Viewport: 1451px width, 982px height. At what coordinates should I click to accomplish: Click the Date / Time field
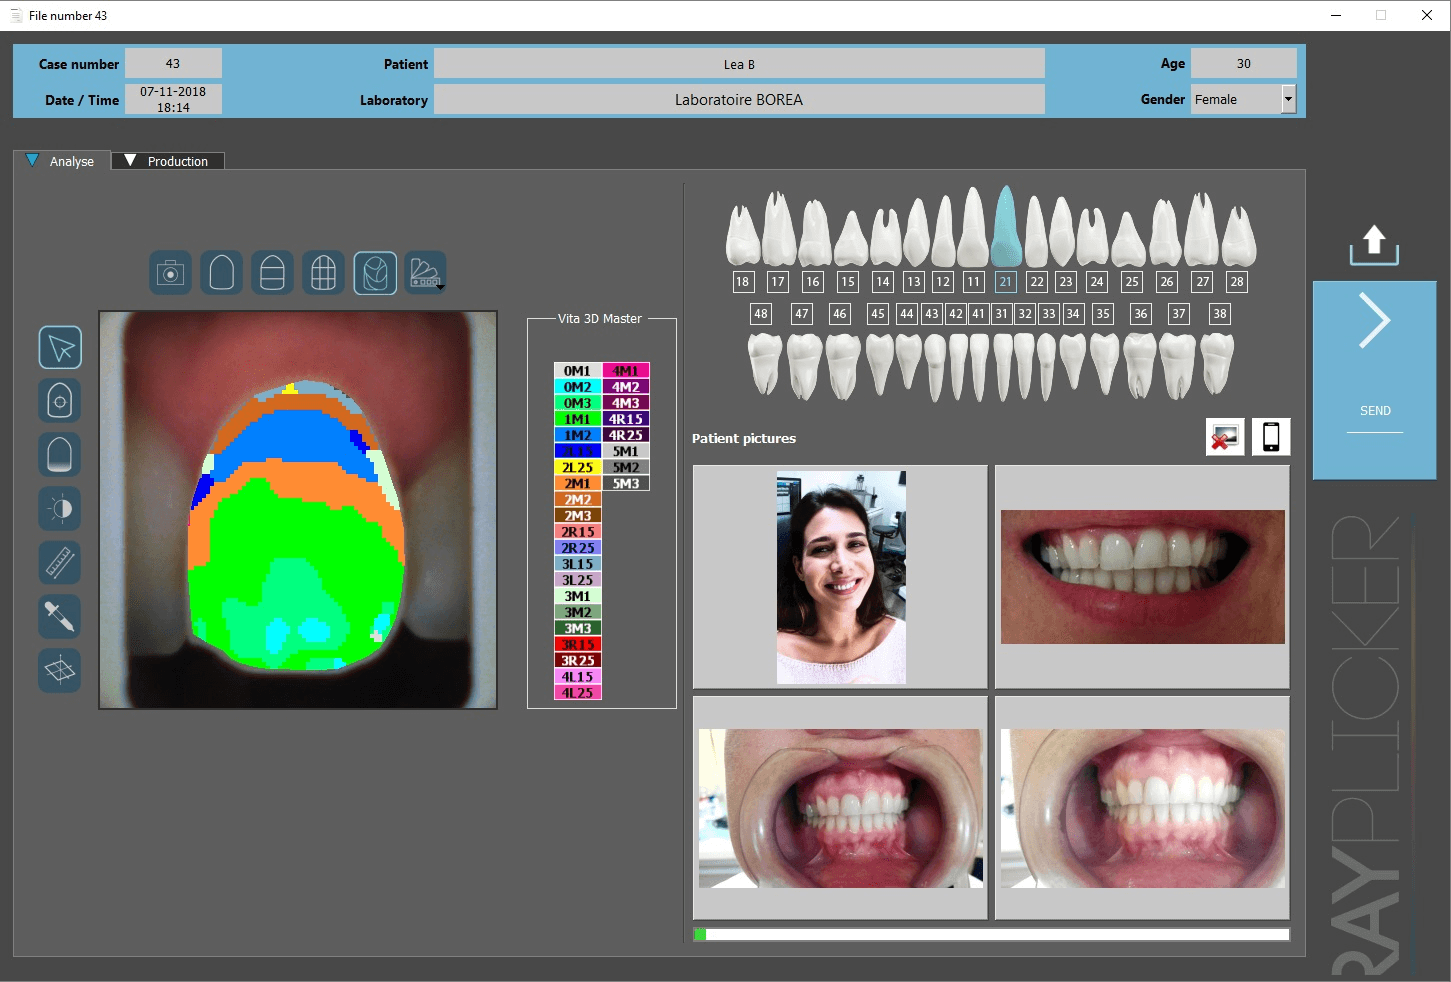pos(173,99)
